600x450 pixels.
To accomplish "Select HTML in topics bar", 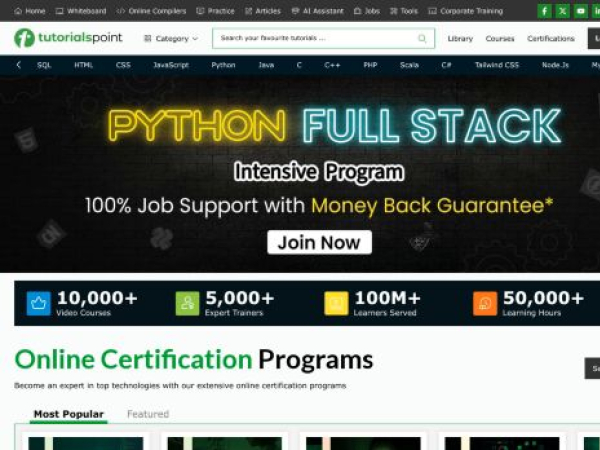I will point(83,65).
